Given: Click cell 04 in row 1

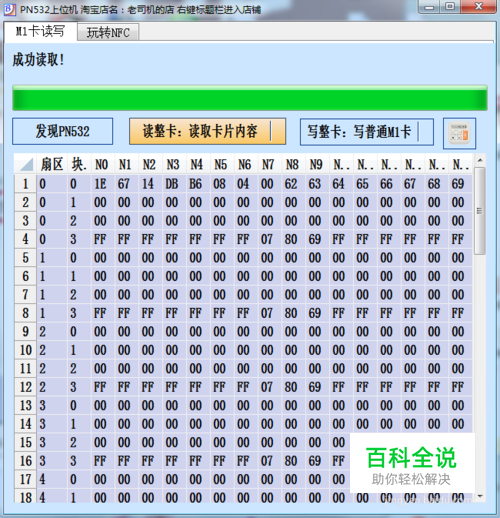Looking at the screenshot, I should [x=246, y=184].
